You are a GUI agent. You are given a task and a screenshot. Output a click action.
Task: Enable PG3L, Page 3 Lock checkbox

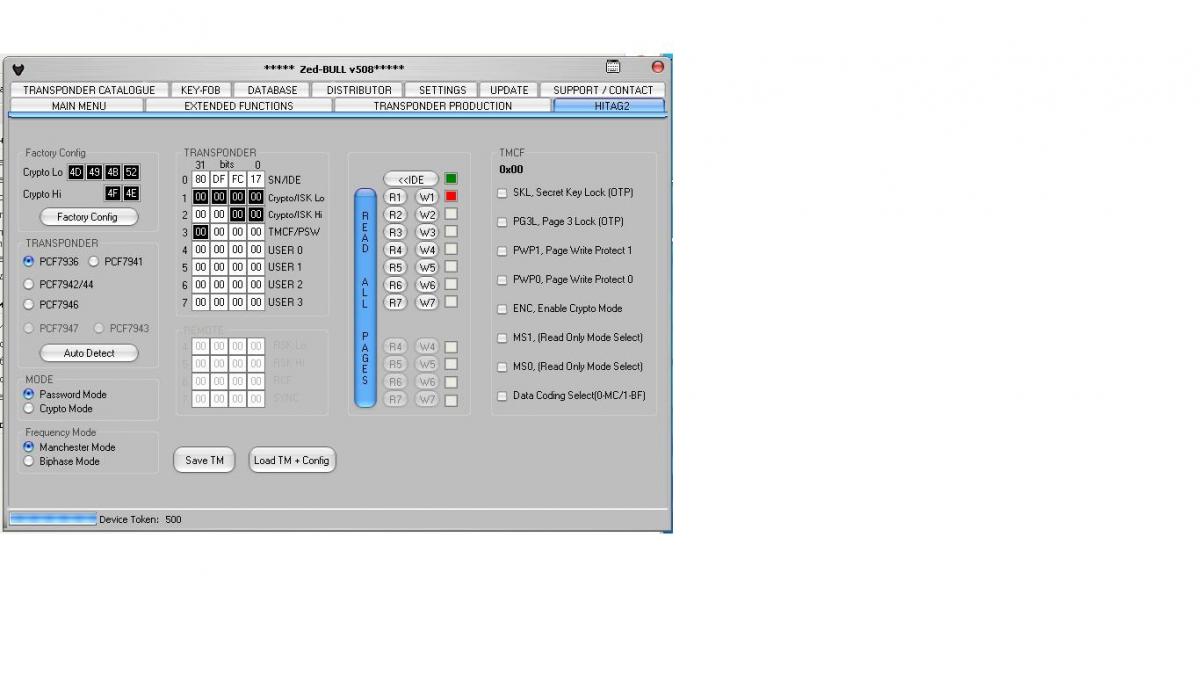coord(502,222)
